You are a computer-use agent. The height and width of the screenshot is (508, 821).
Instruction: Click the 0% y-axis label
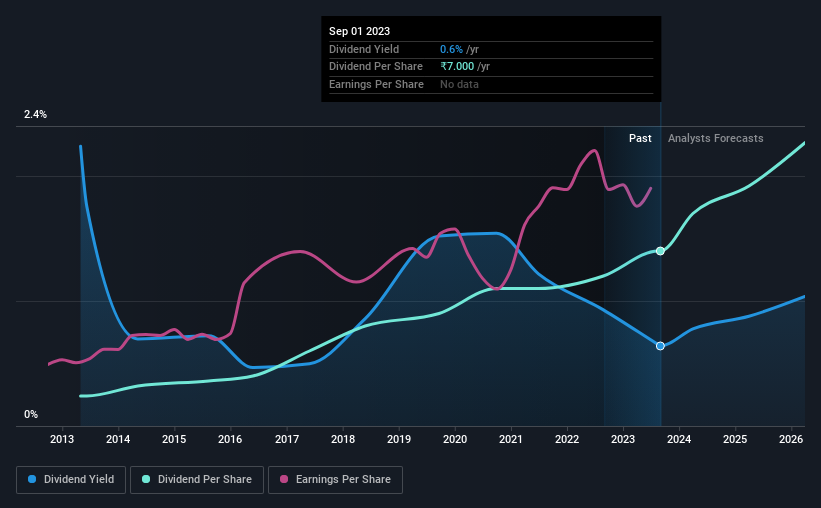[31, 414]
